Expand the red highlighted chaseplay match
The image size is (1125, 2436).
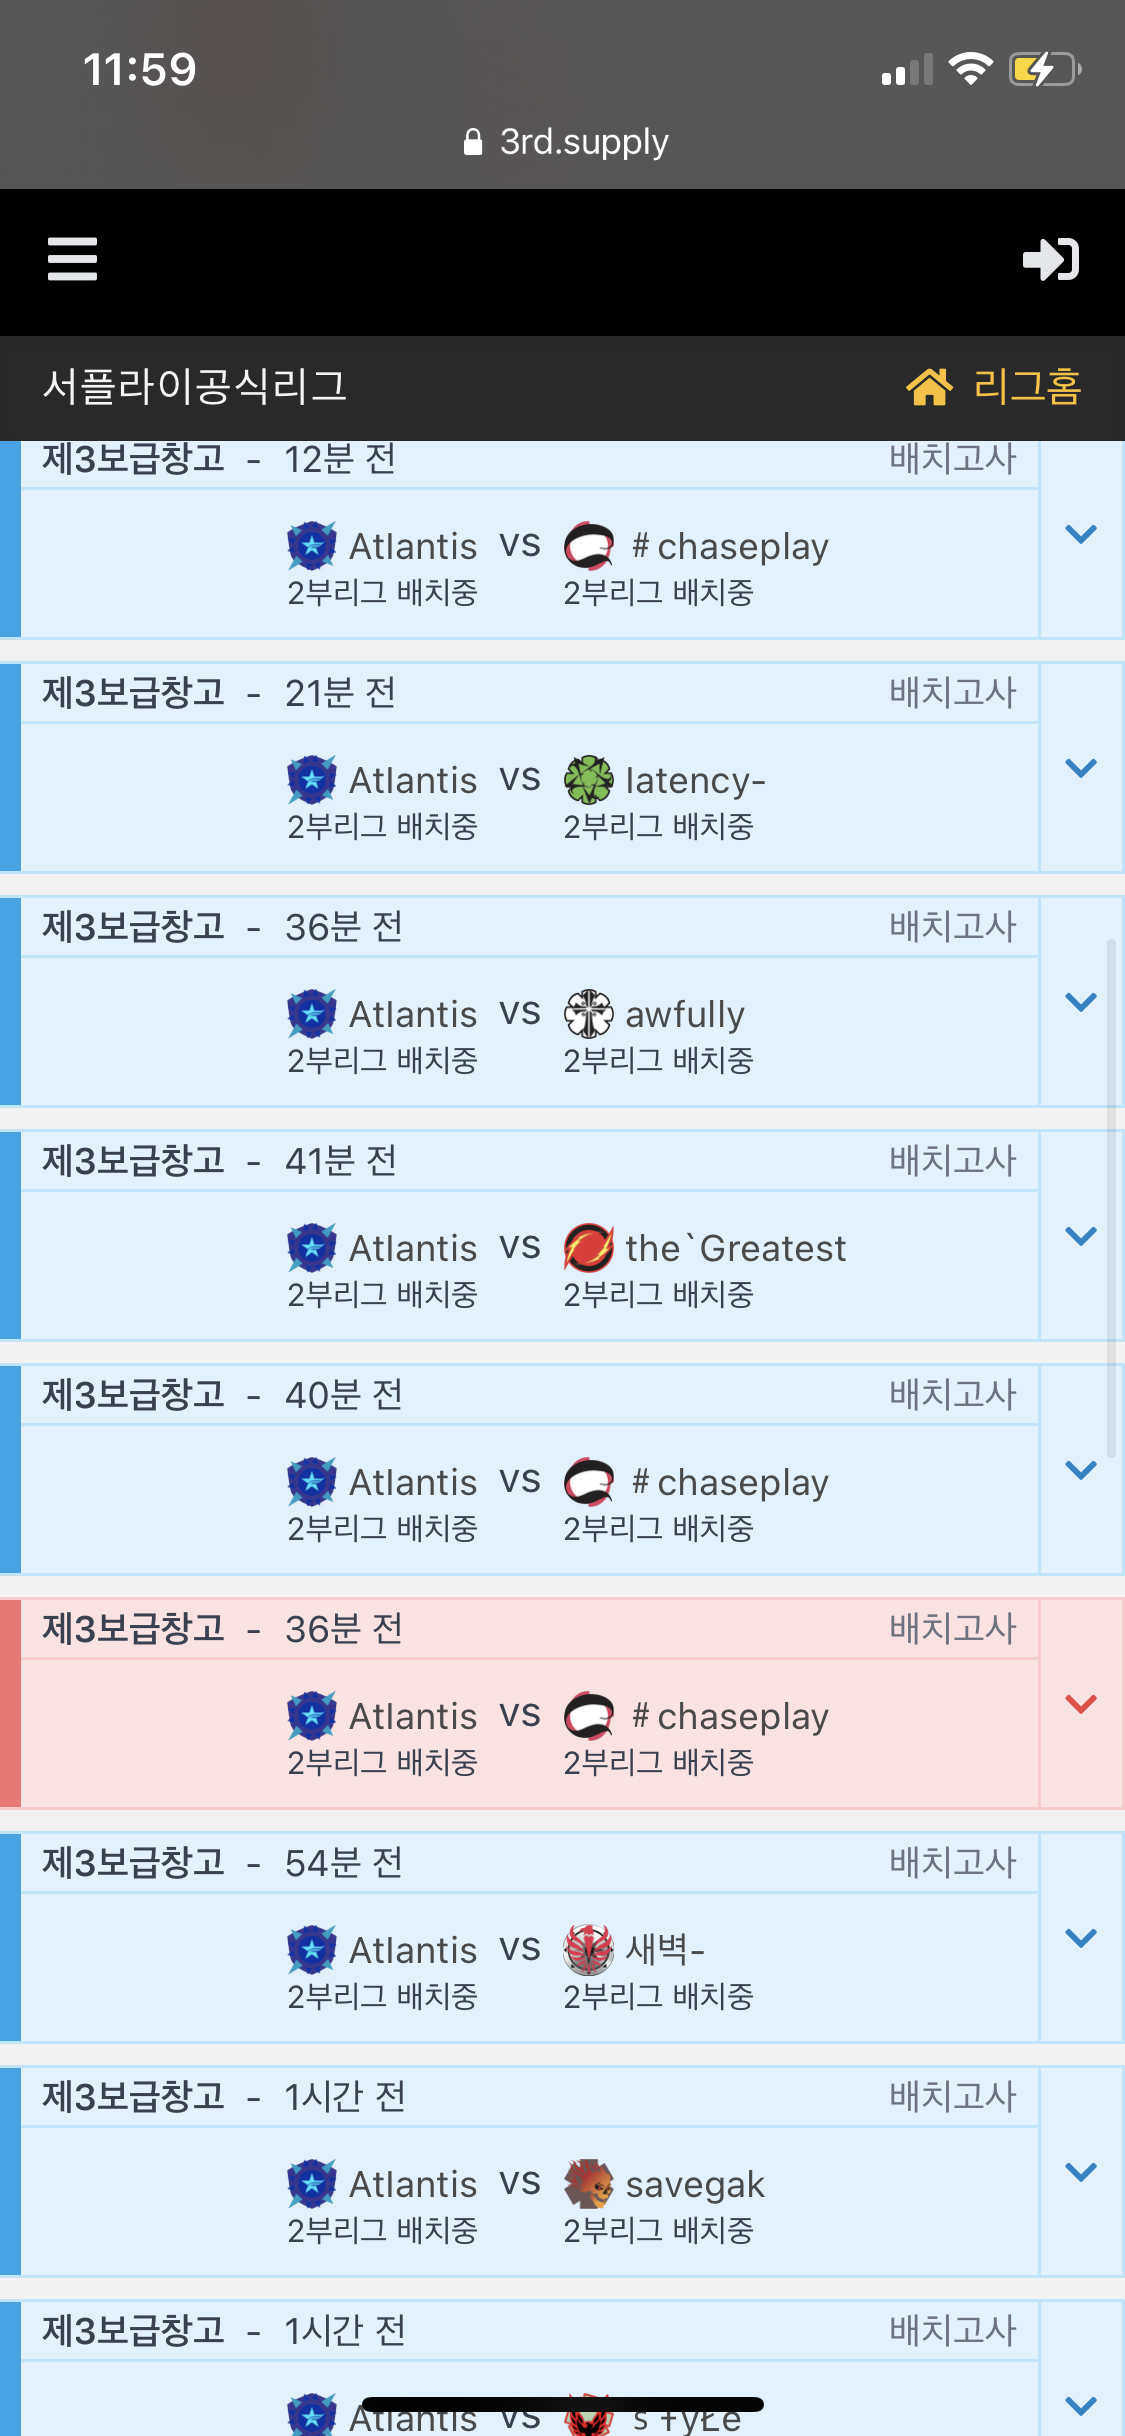coord(1081,1704)
